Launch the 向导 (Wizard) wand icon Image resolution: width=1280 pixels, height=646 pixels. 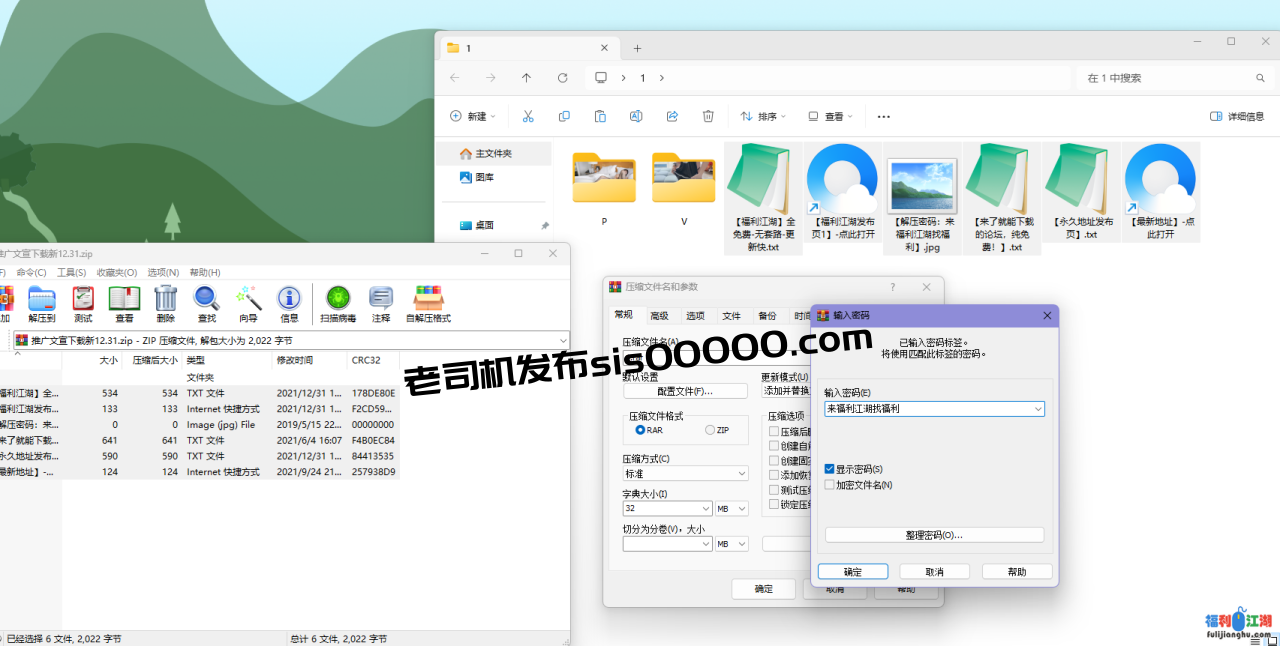click(x=248, y=300)
